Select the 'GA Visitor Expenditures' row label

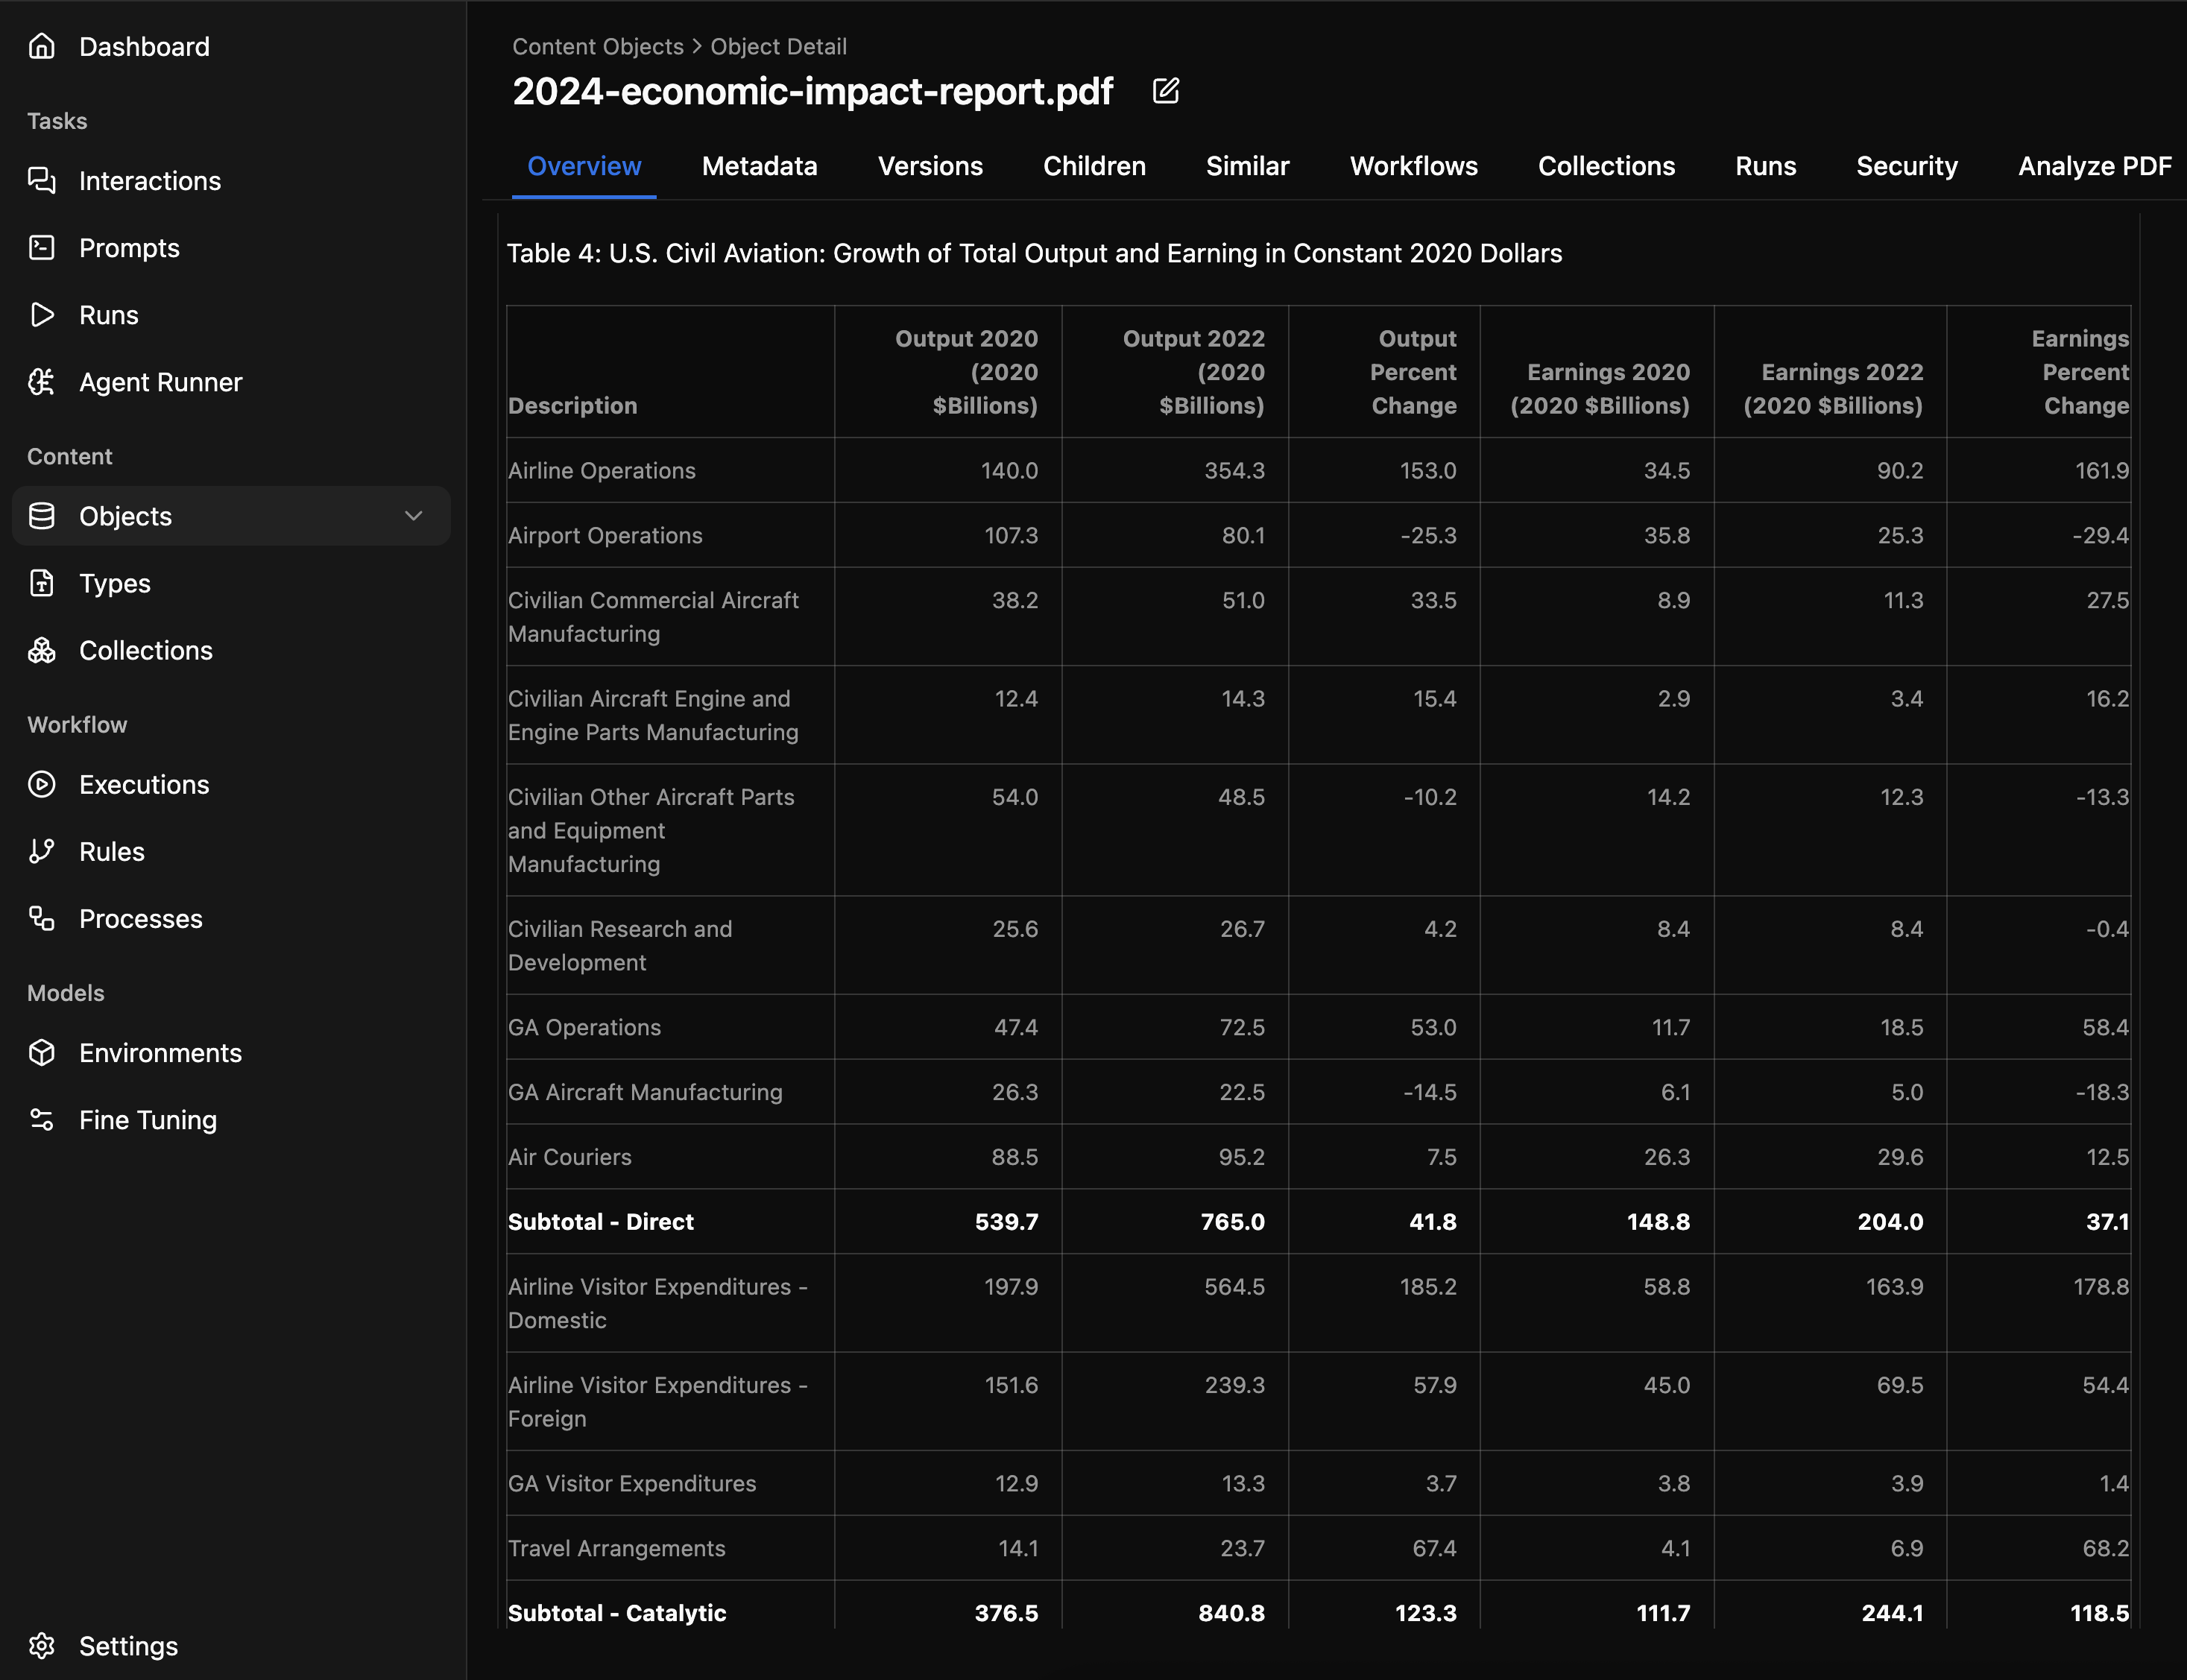click(x=632, y=1483)
